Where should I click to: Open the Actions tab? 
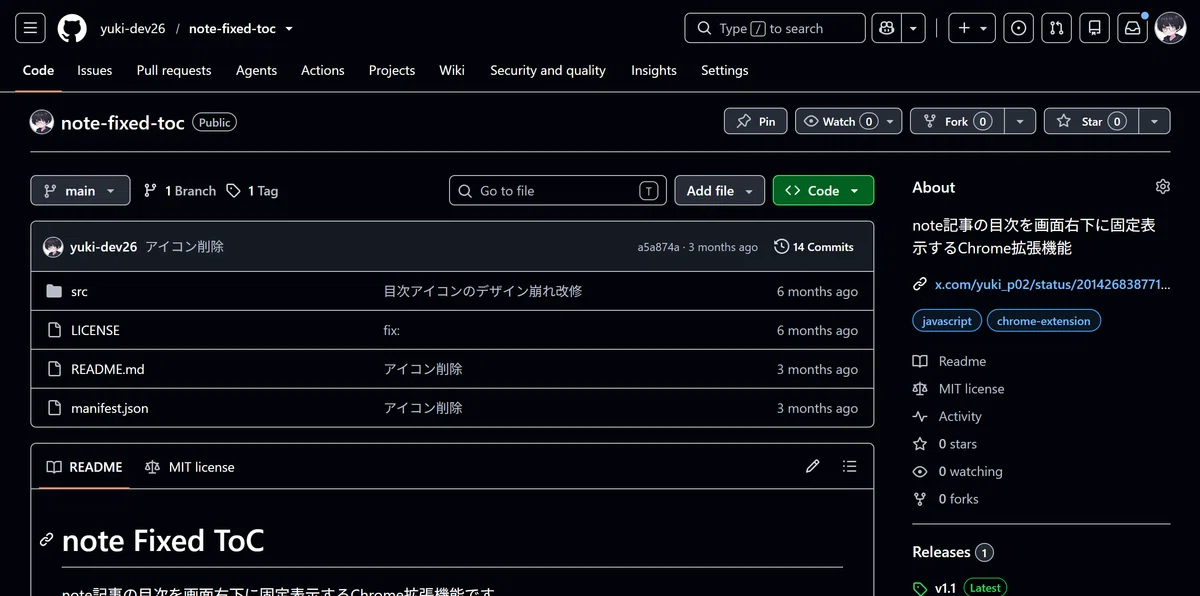click(323, 70)
